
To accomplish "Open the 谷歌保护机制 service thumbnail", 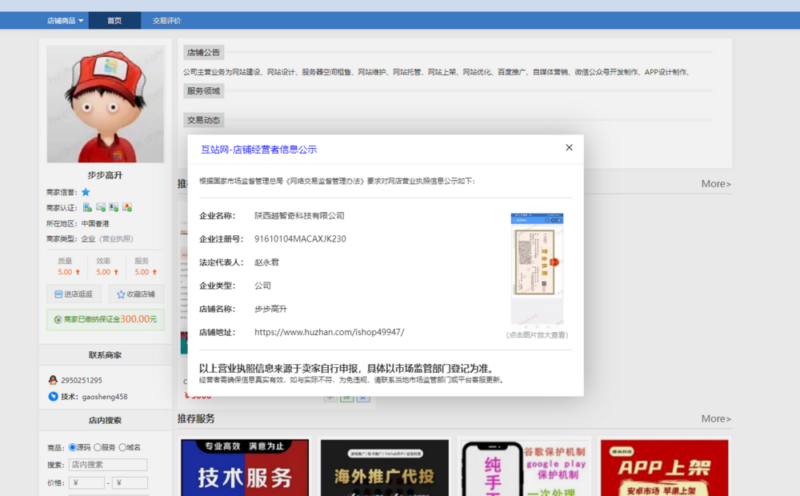I will pos(524,467).
